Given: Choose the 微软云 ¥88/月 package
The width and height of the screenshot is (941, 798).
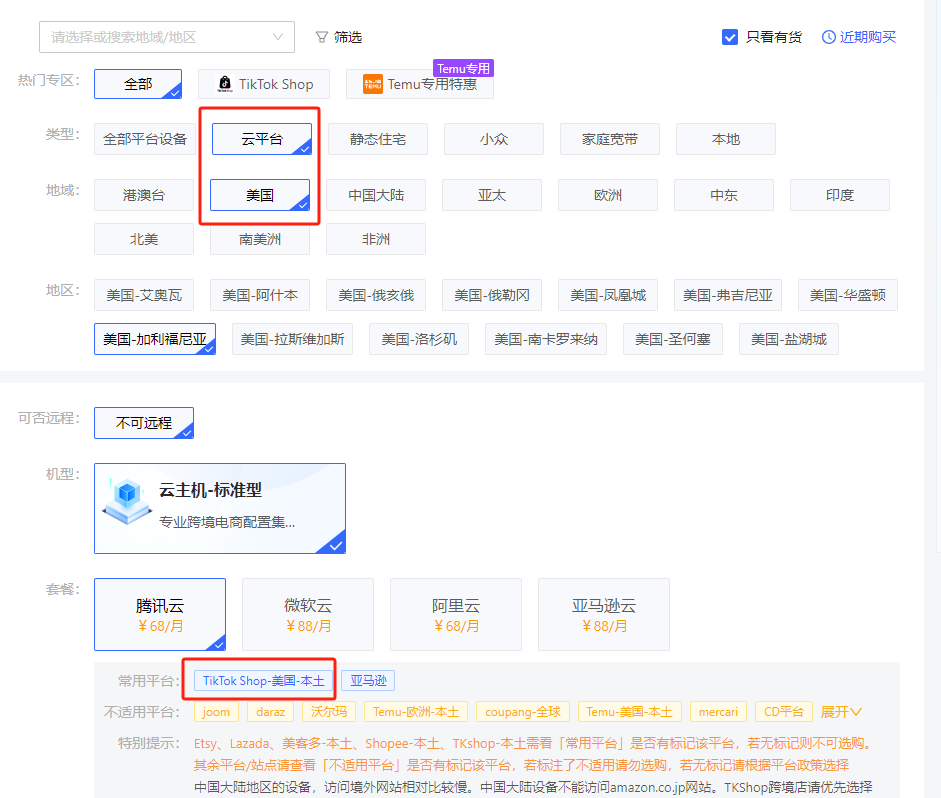Looking at the screenshot, I should [x=308, y=614].
